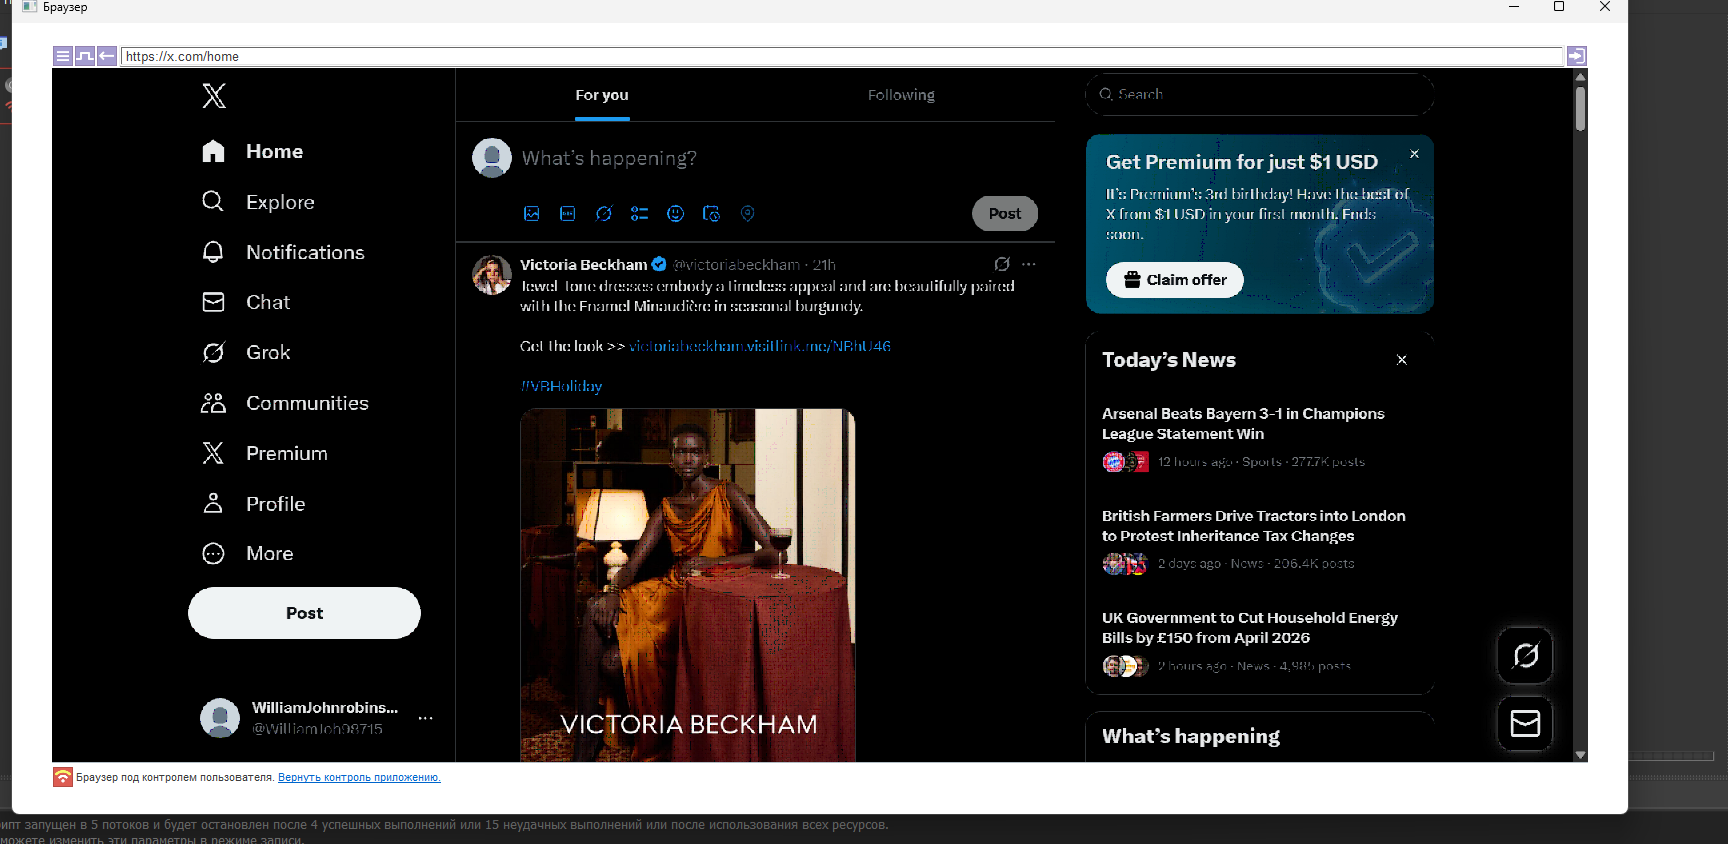Open the emoji picker in composer

point(676,214)
